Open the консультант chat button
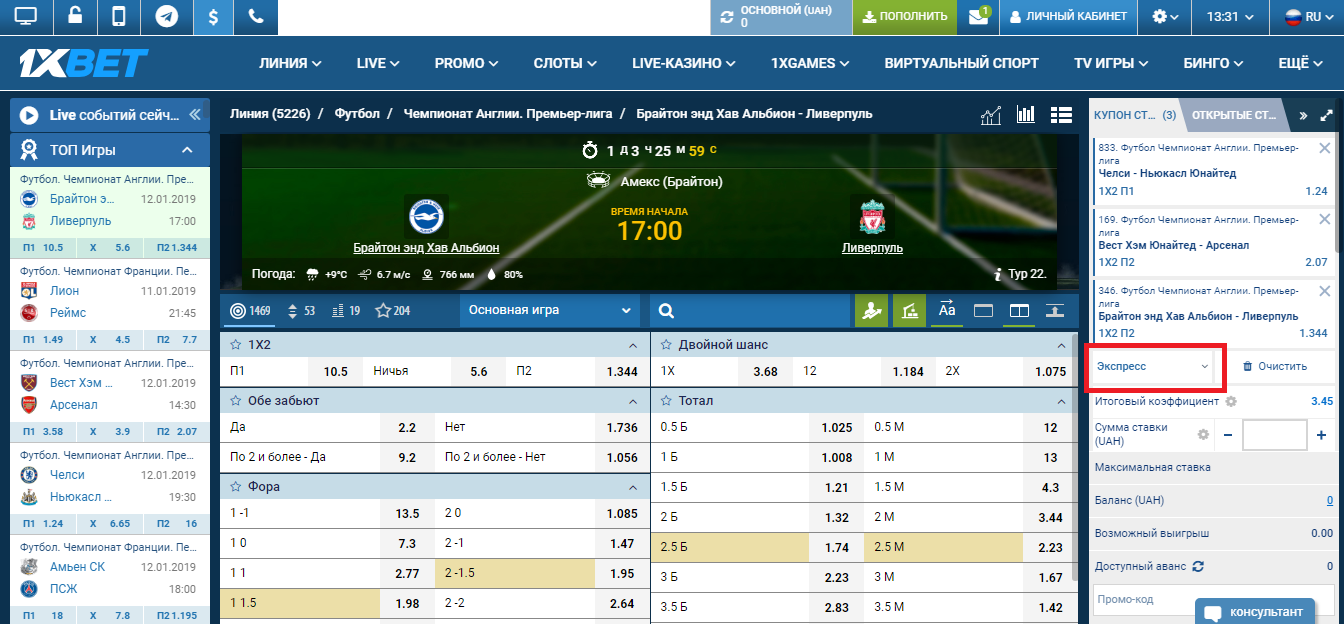Screen dimensions: 1344x624 pyautogui.click(x=1256, y=611)
